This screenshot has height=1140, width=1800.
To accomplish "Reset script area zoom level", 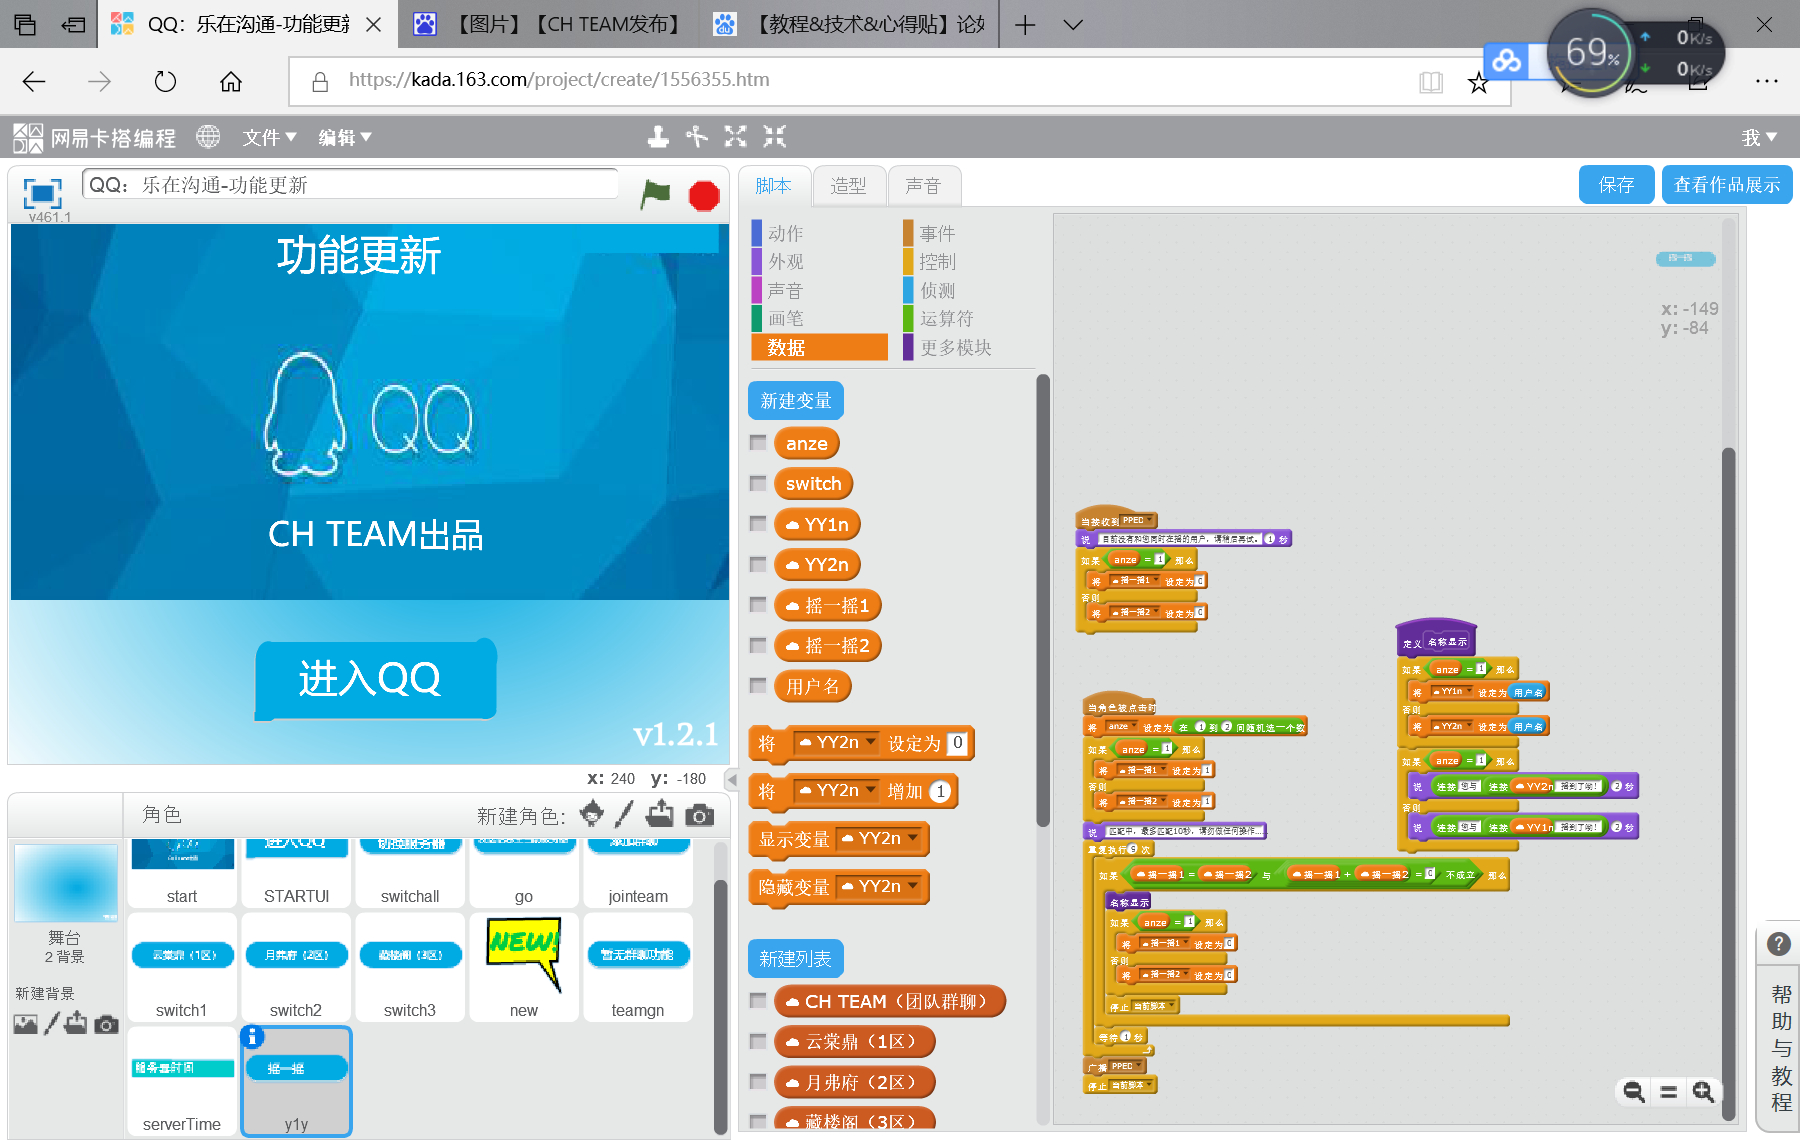I will pyautogui.click(x=1669, y=1092).
